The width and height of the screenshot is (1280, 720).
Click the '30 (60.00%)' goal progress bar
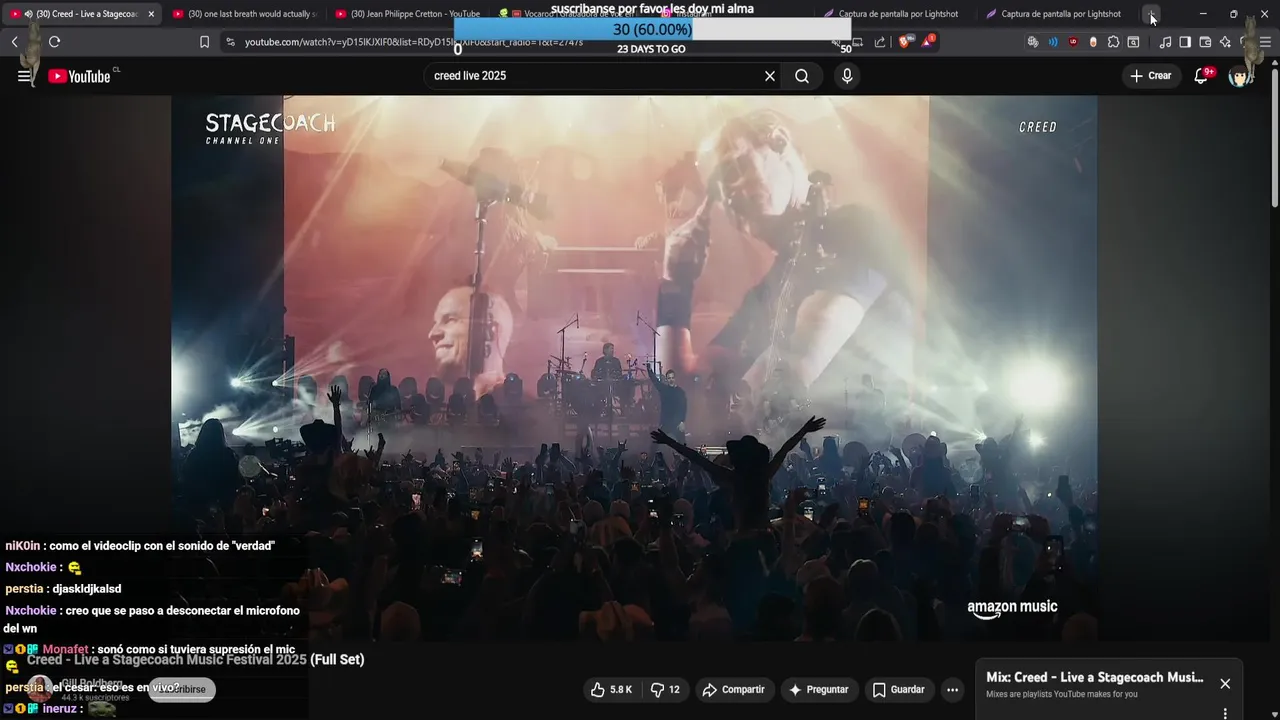click(x=652, y=30)
